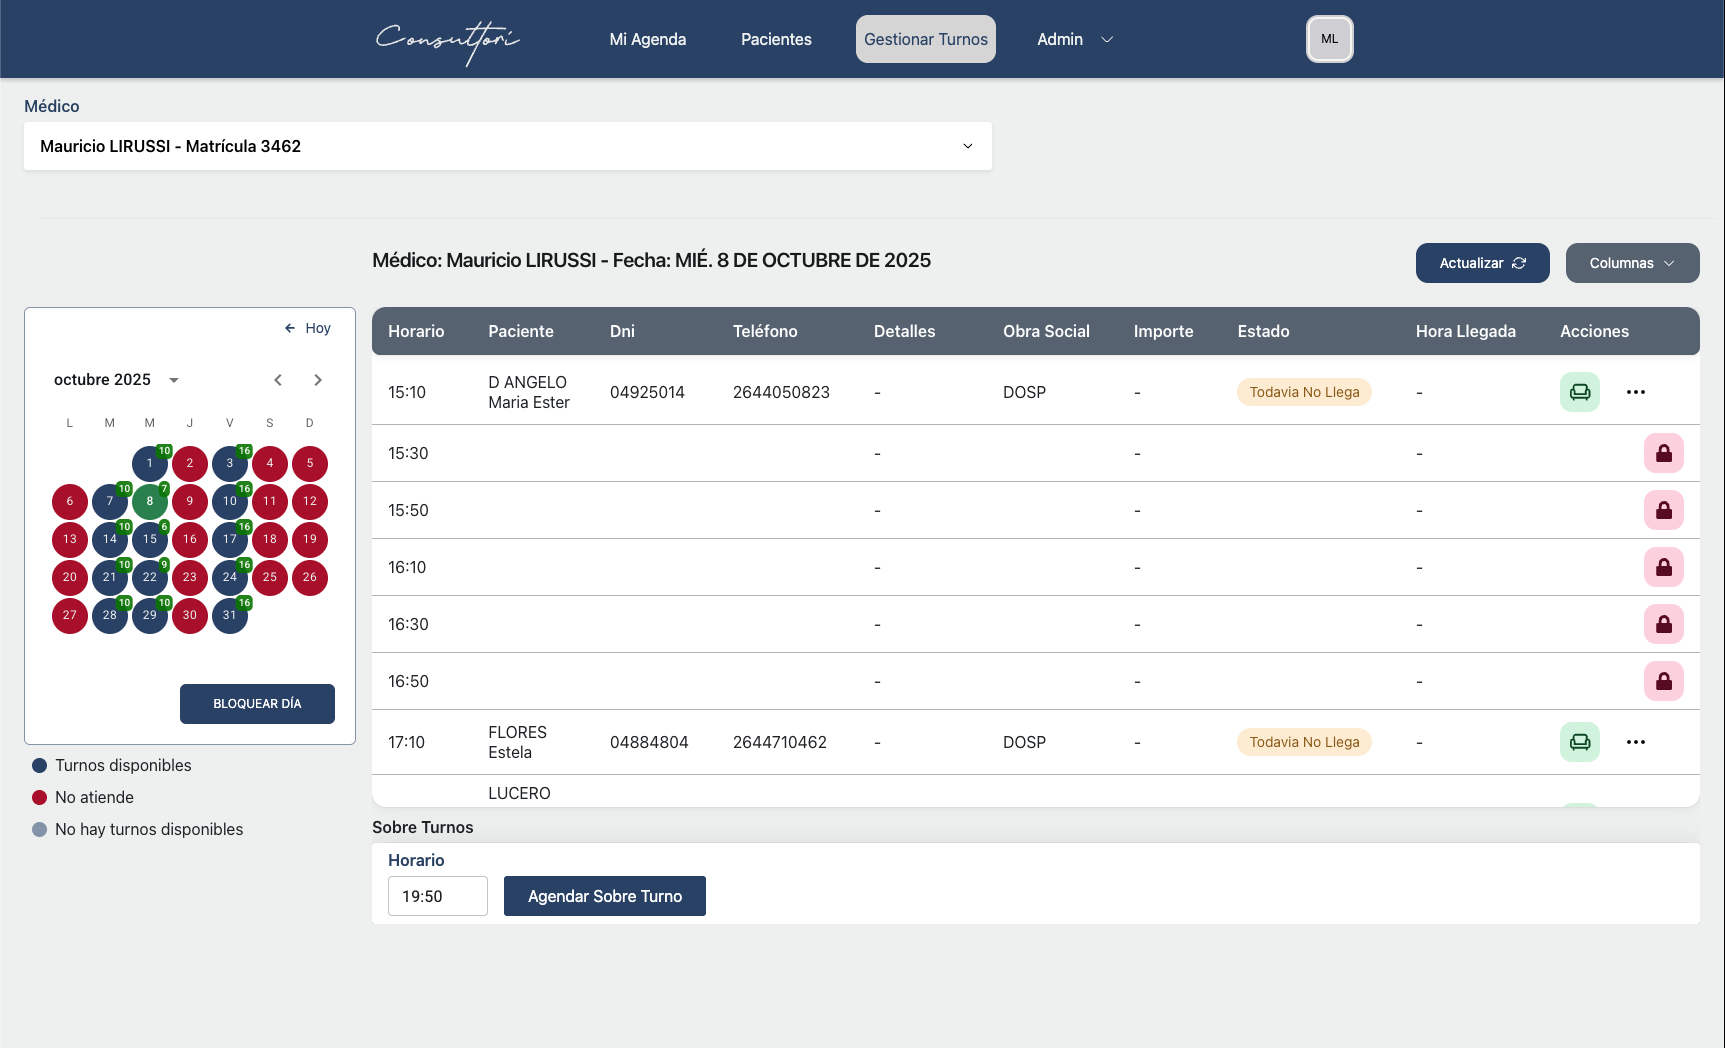Click the lock icon for 16:50 slot
The image size is (1725, 1048).
point(1663,681)
